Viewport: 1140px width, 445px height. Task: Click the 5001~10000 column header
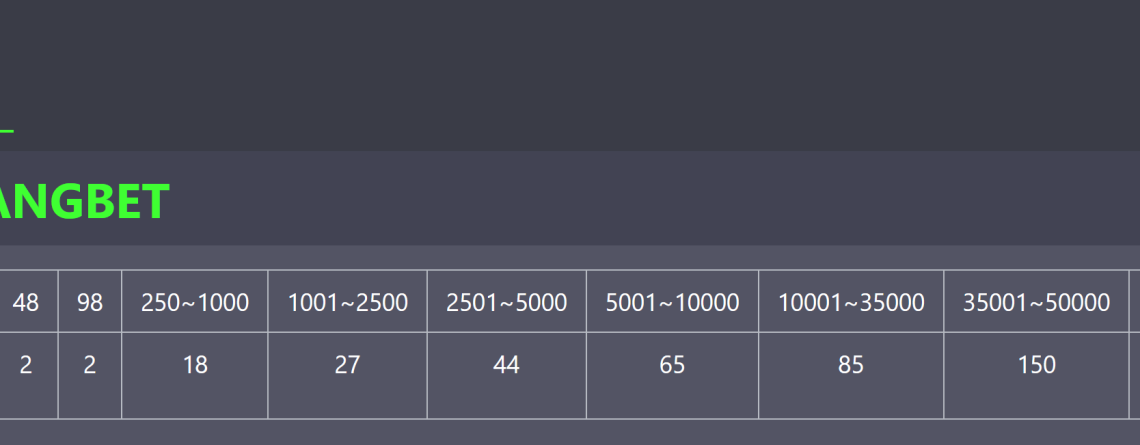click(673, 302)
